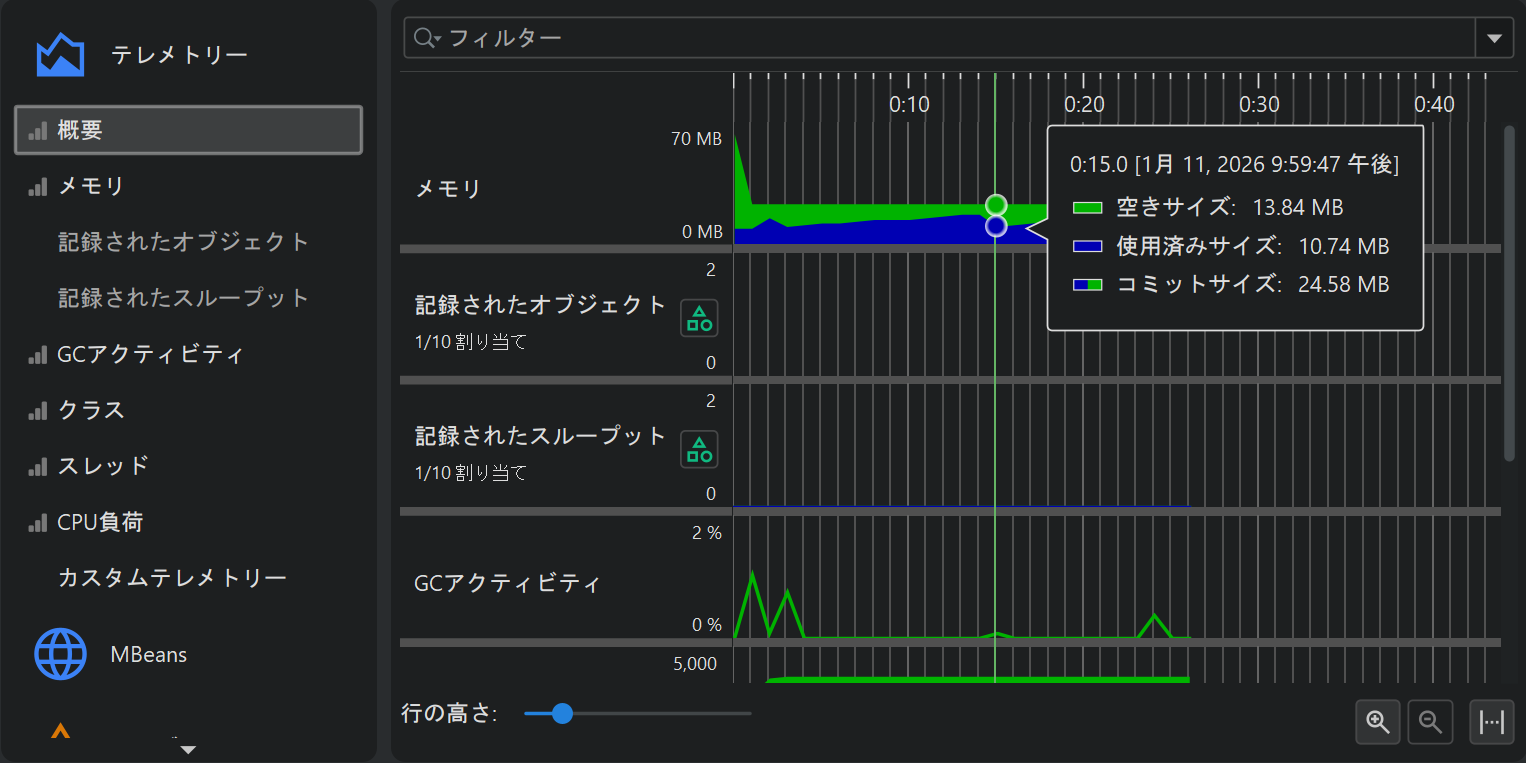Click the 13.84 MB value in tooltip
This screenshot has height=763, width=1526.
pos(1298,207)
